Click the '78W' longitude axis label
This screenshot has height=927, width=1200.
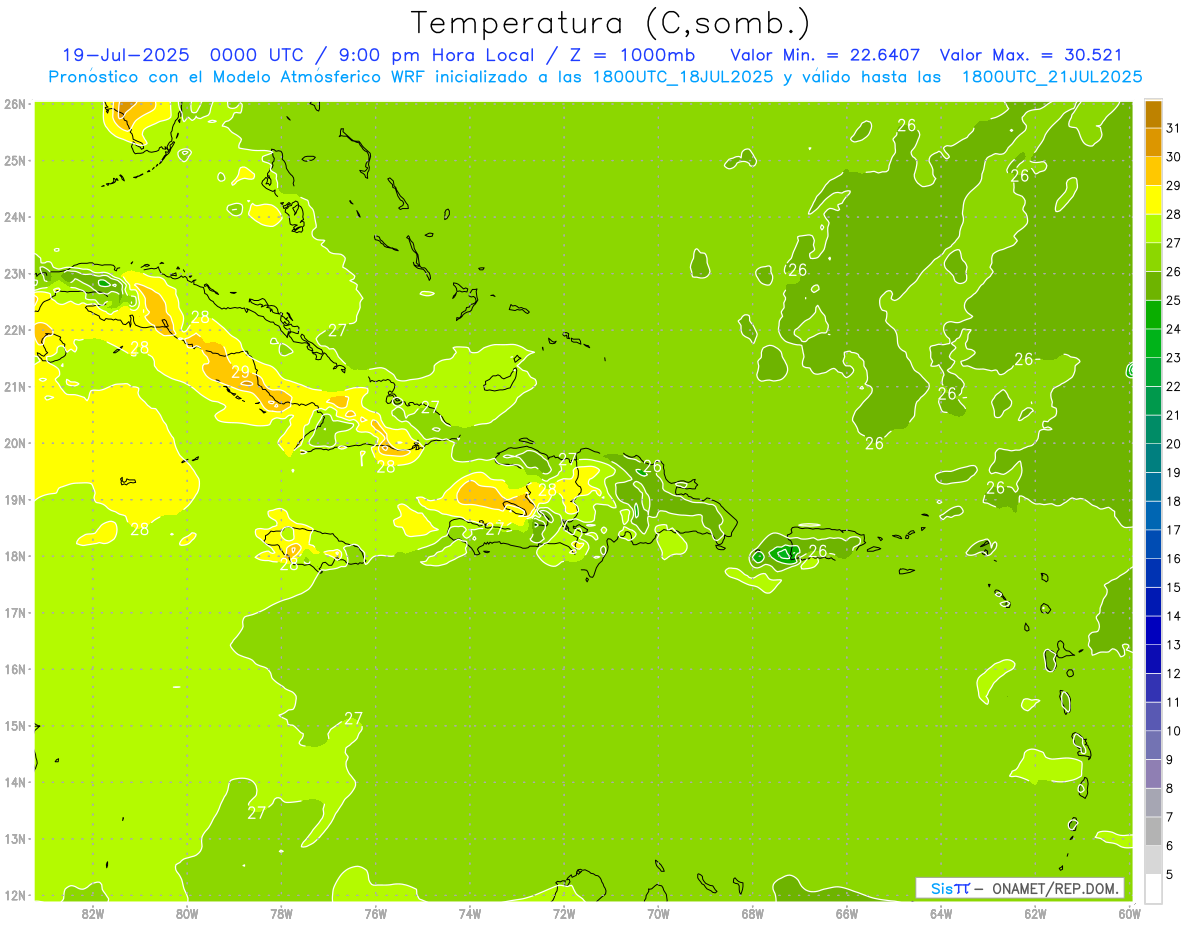tap(282, 913)
